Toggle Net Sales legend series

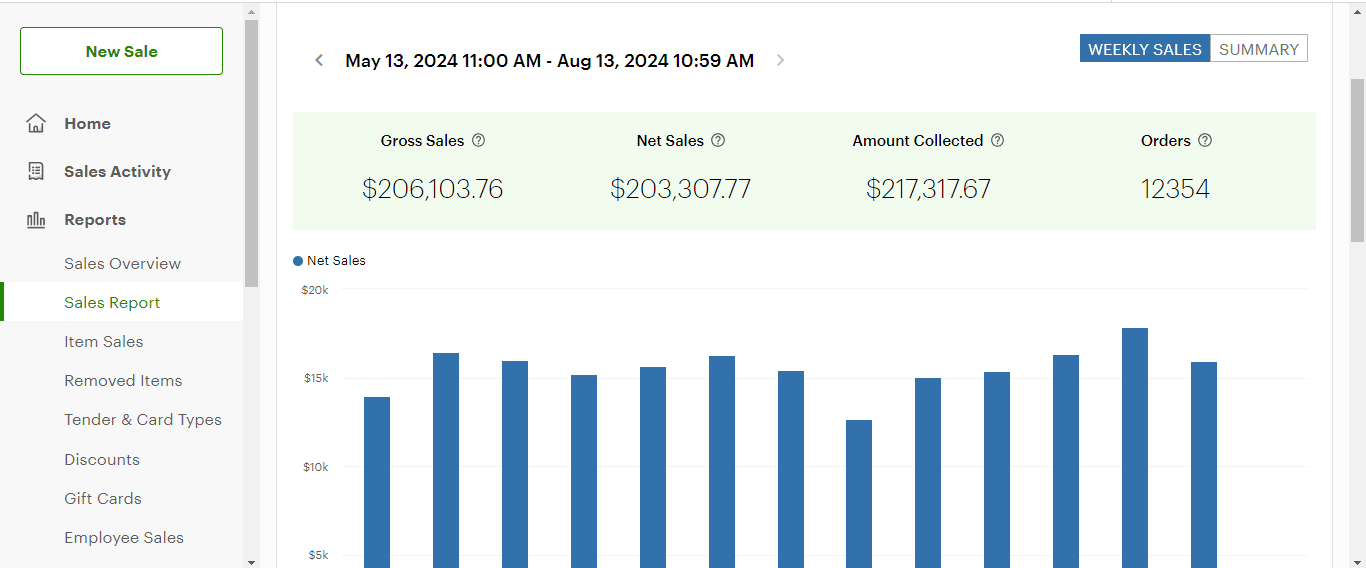(x=330, y=261)
